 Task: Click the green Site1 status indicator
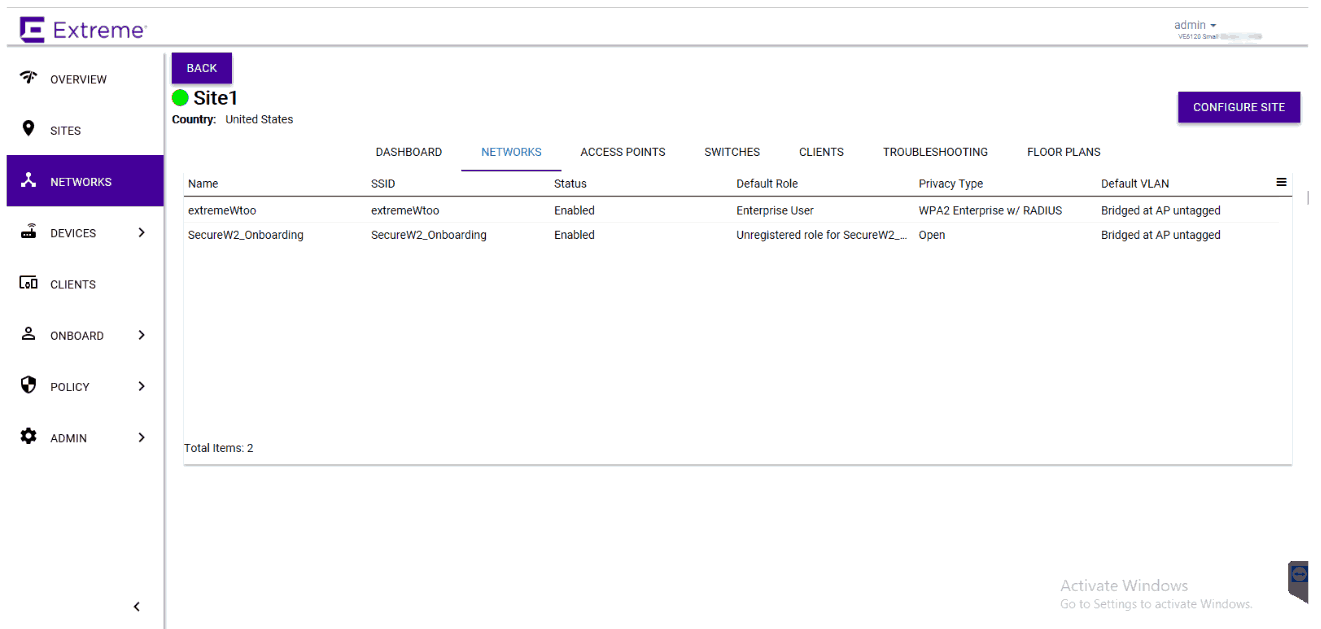pyautogui.click(x=180, y=98)
